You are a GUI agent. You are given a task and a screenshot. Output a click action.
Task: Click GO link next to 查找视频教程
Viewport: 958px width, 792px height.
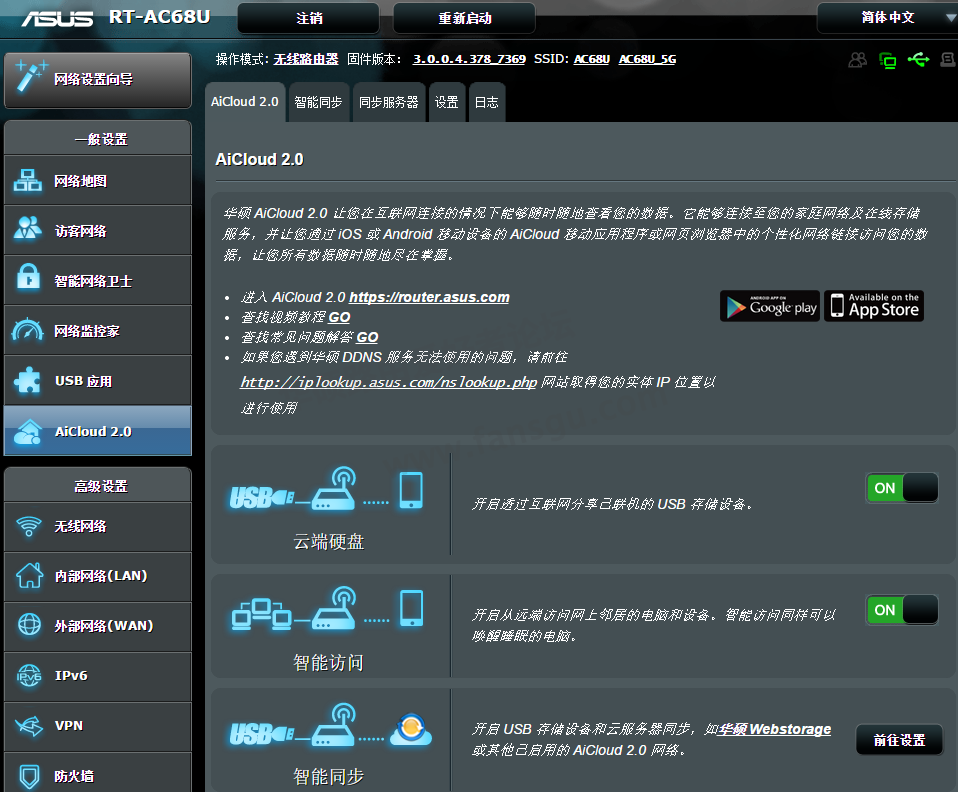pos(339,317)
